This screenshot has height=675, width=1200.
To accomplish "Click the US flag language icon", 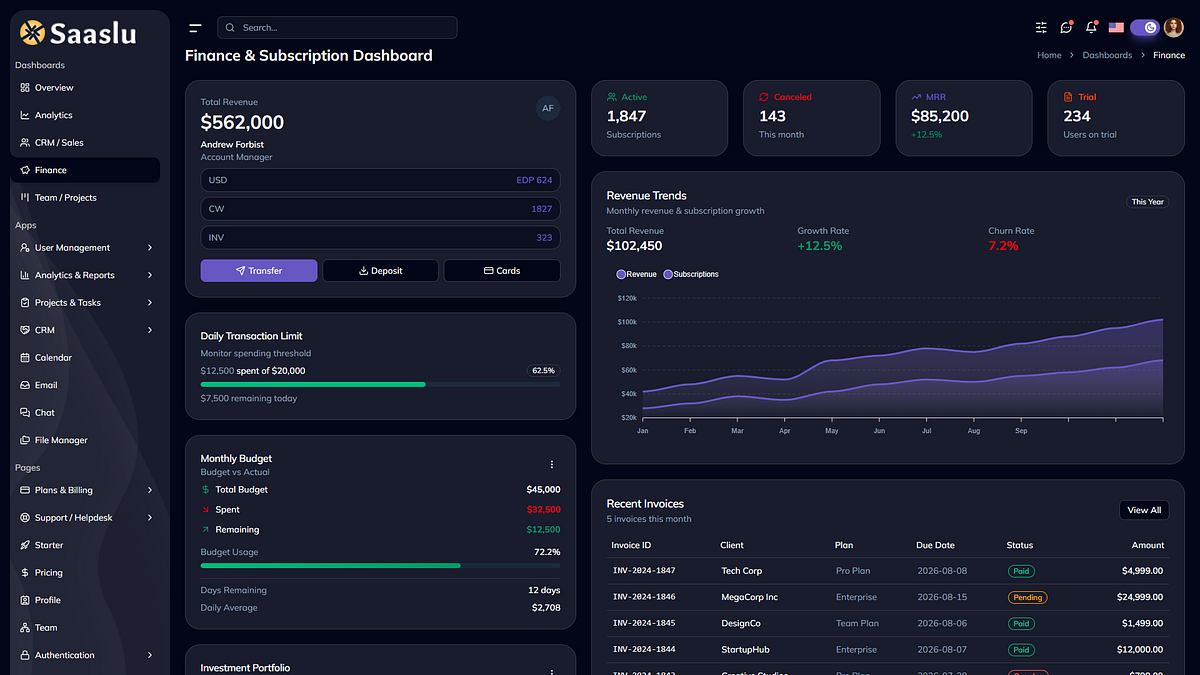I will pyautogui.click(x=1116, y=28).
